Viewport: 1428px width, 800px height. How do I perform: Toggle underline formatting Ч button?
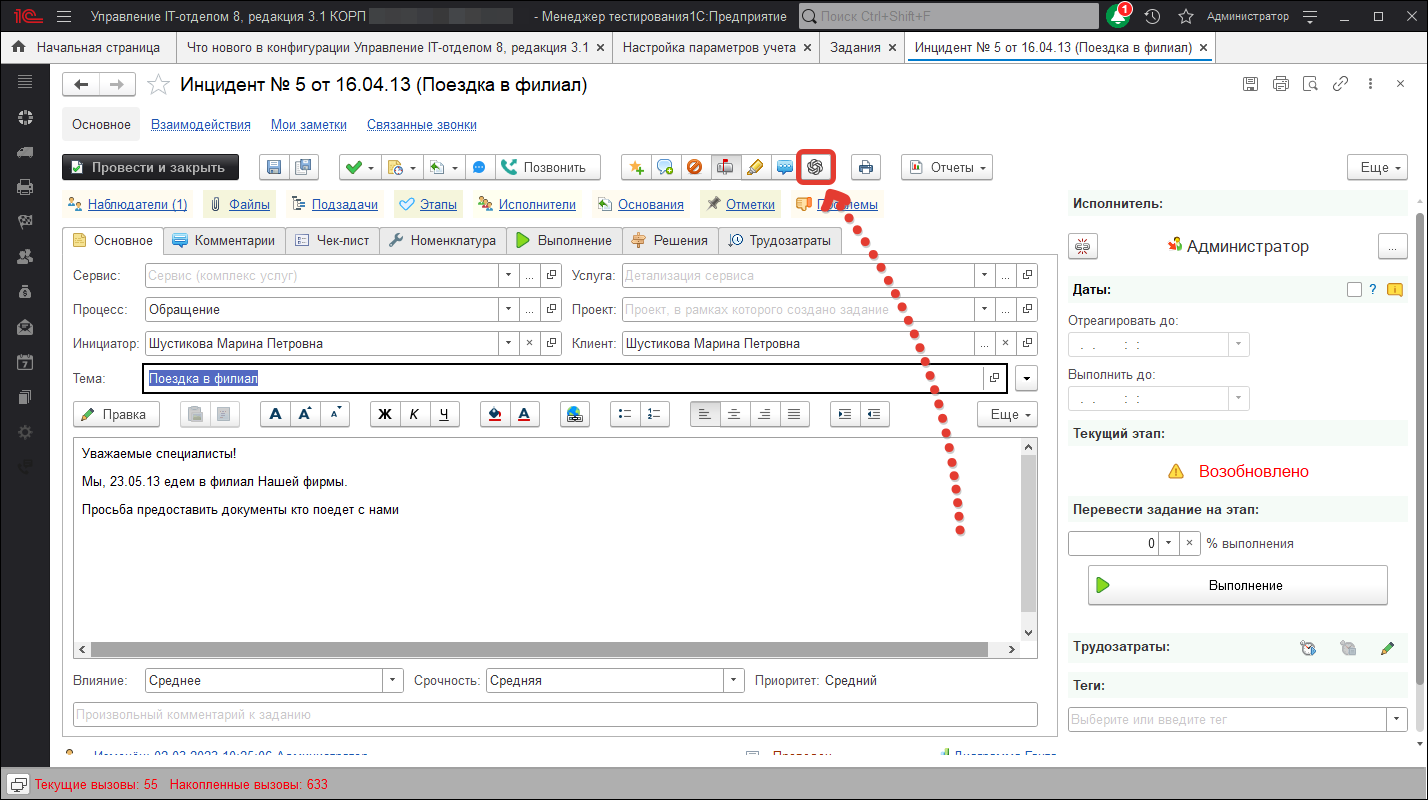(444, 414)
